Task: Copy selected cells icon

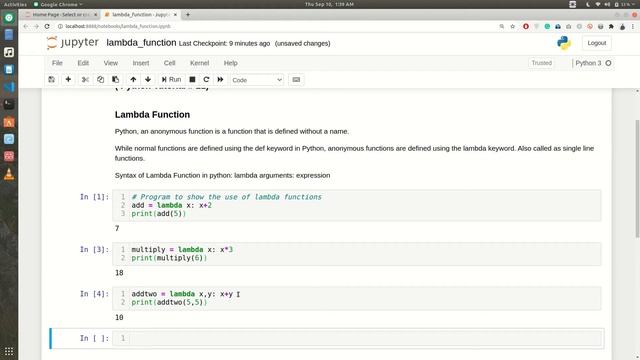Action: click(100, 80)
